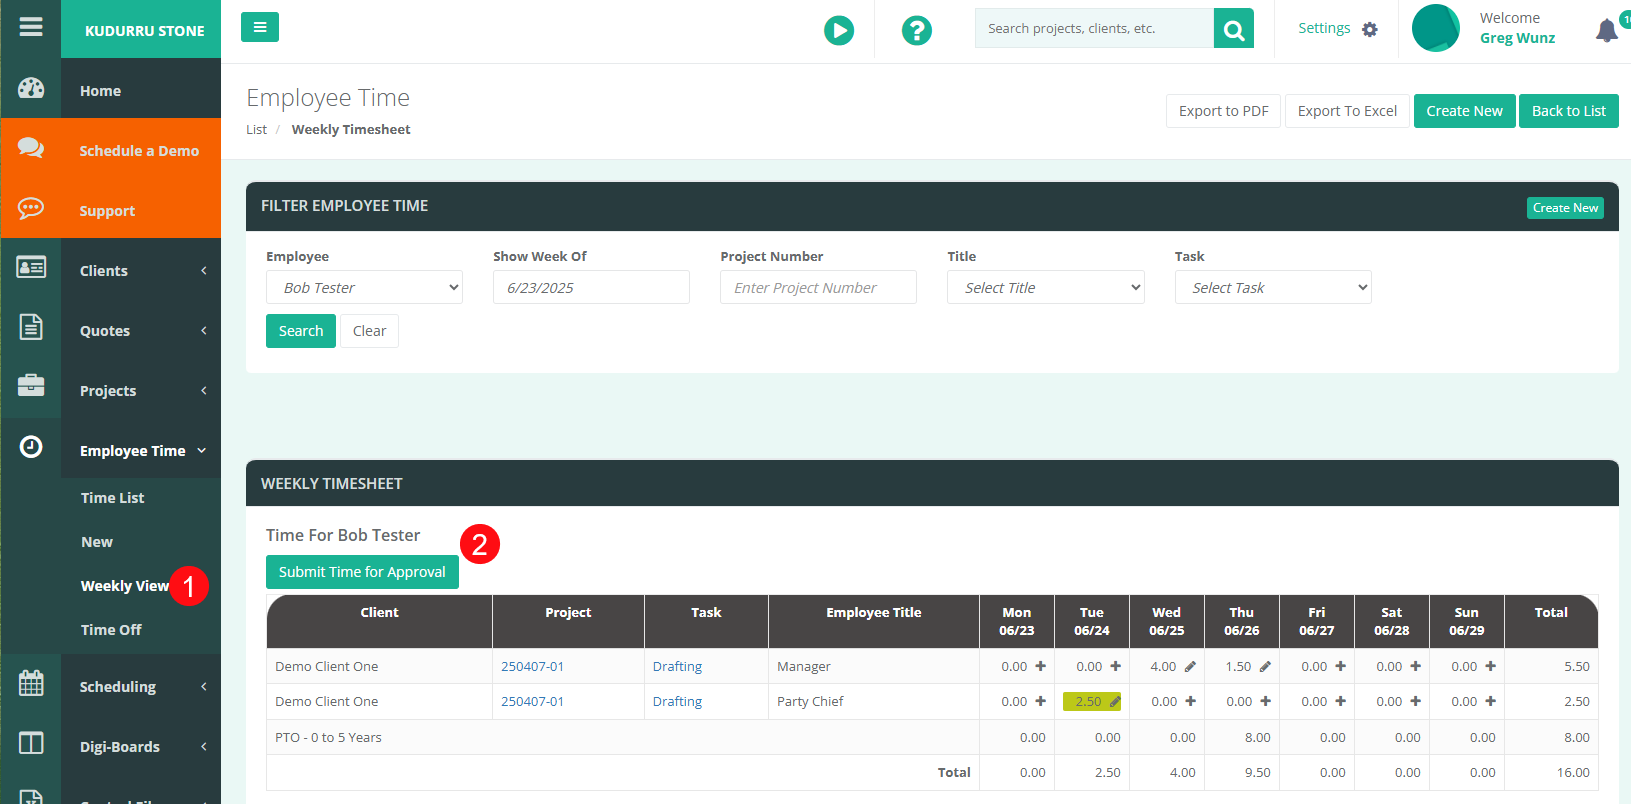Open the help question mark icon
This screenshot has width=1631, height=804.
(x=916, y=31)
